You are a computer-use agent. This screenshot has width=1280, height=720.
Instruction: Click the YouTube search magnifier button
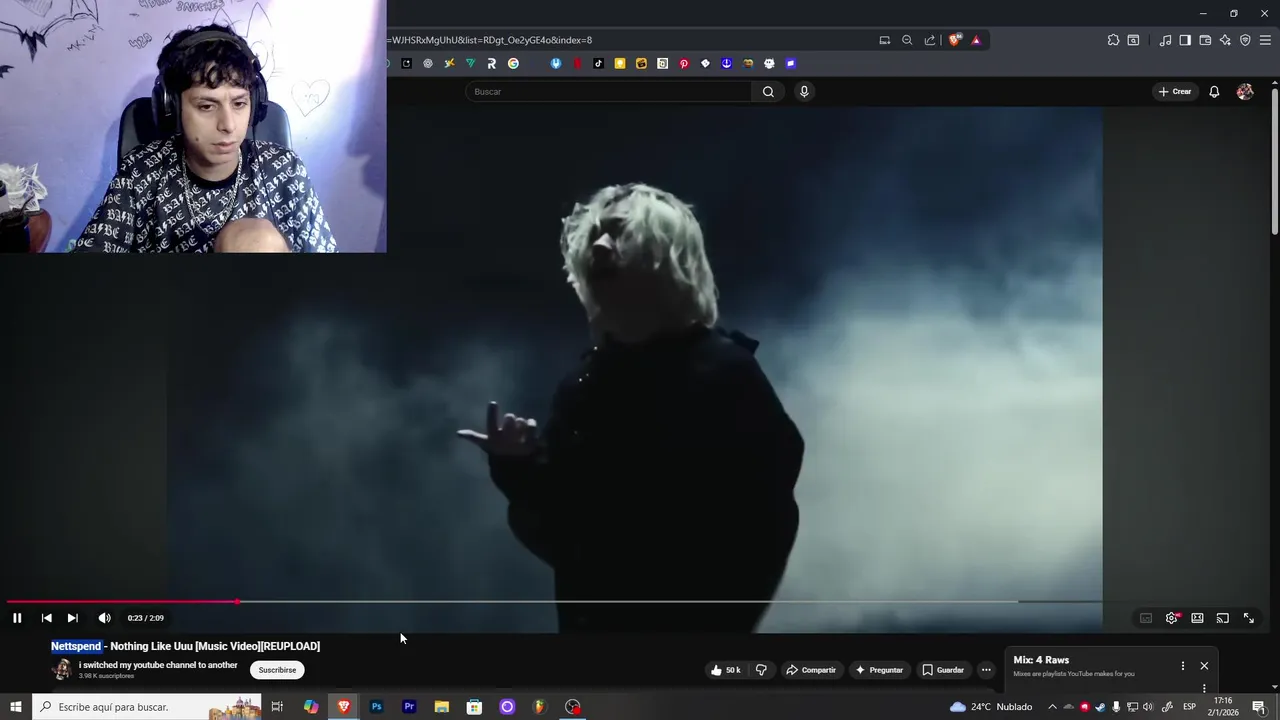tap(768, 91)
